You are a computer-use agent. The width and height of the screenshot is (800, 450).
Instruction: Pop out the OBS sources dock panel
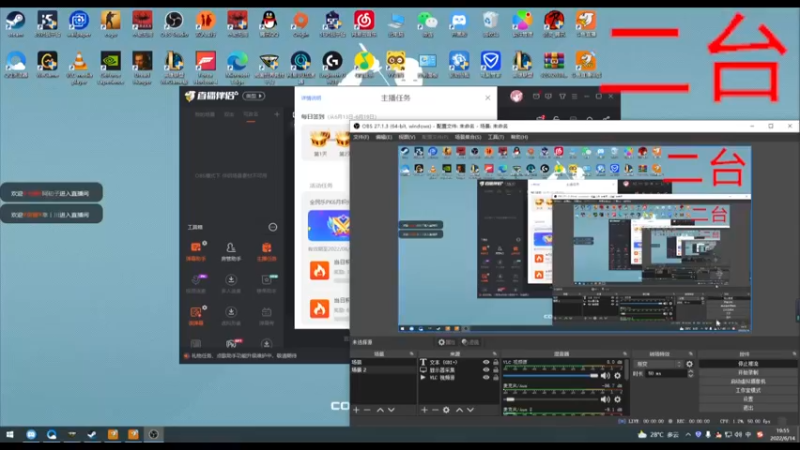[494, 354]
